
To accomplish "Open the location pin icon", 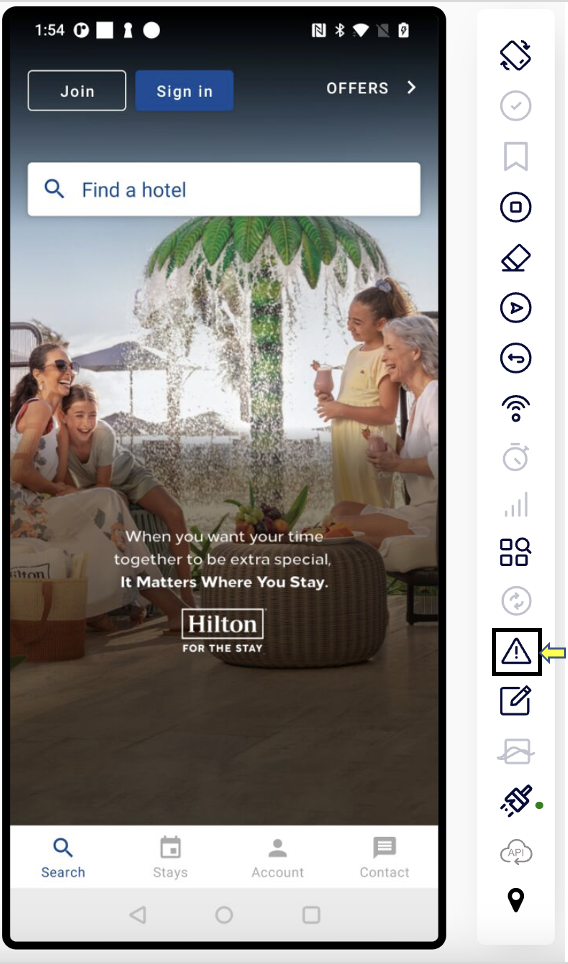I will click(x=516, y=901).
